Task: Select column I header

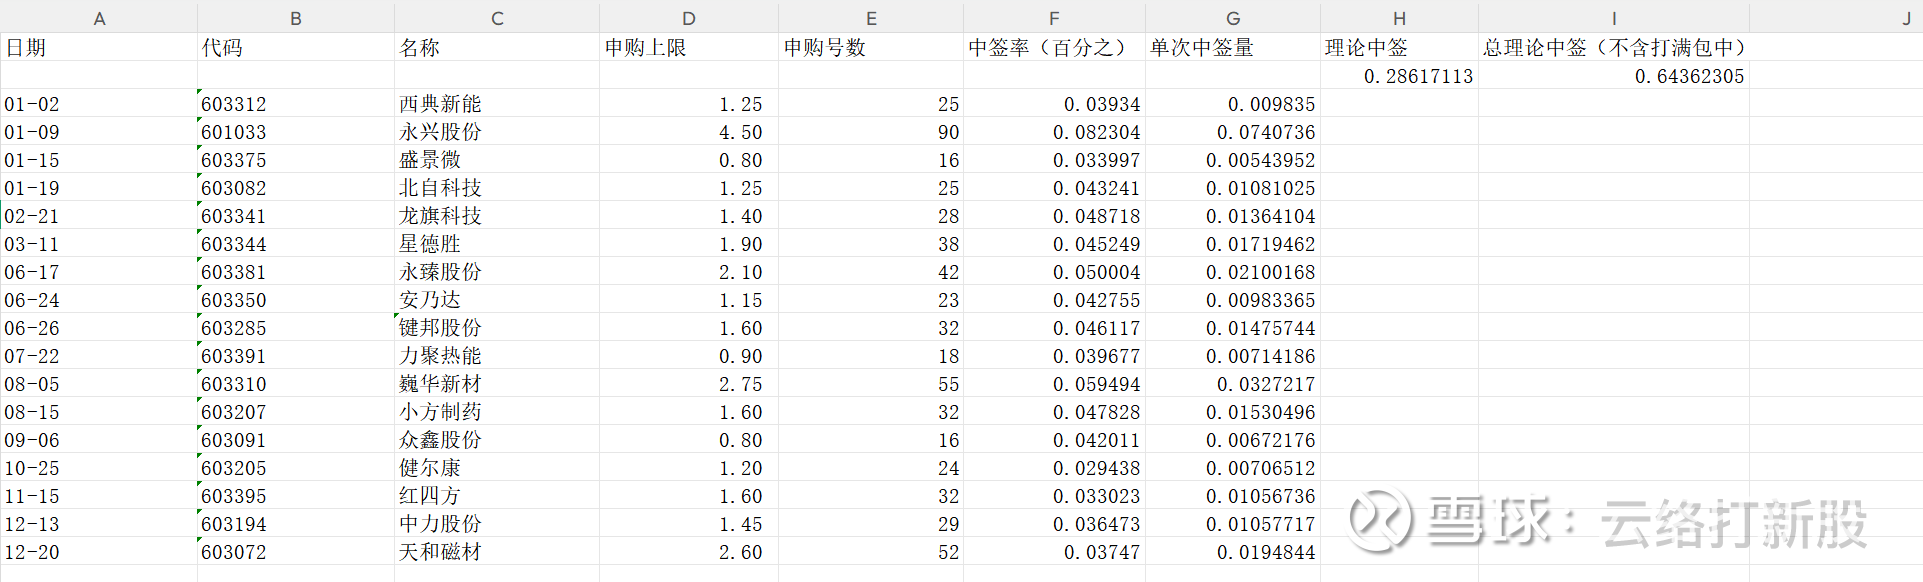Action: (1614, 18)
